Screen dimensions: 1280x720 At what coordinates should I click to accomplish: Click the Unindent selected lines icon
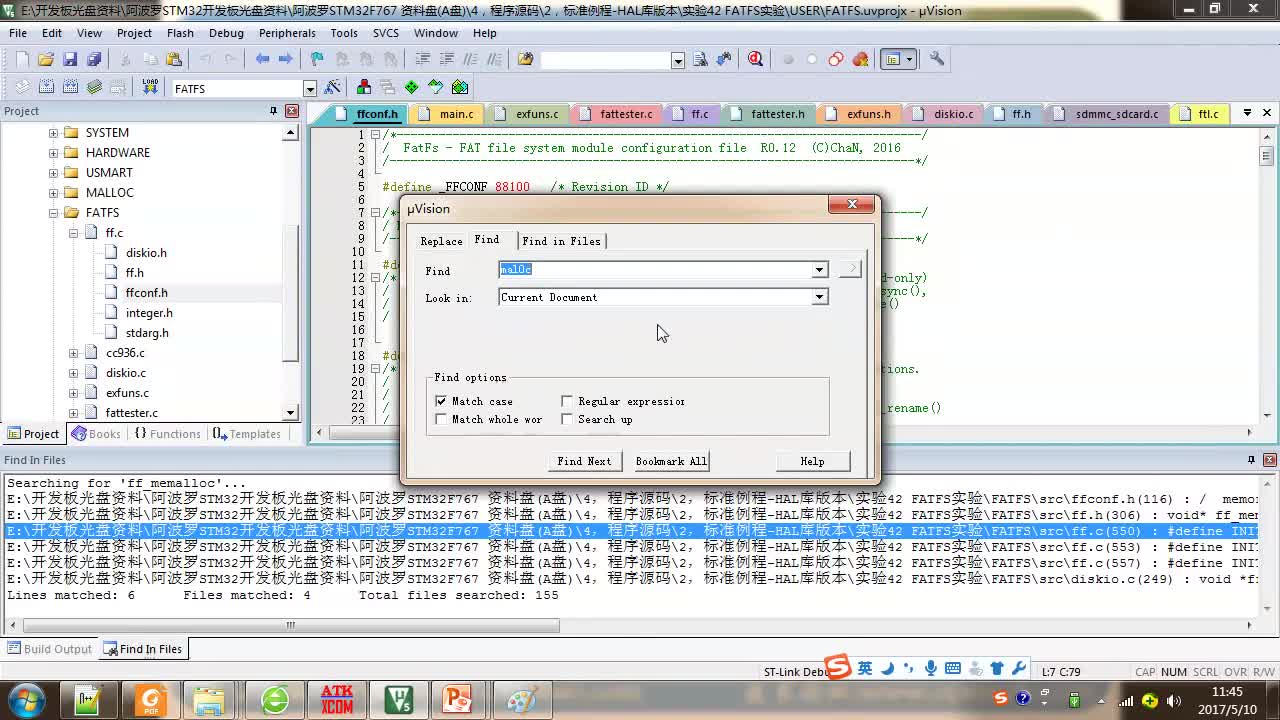click(x=447, y=59)
